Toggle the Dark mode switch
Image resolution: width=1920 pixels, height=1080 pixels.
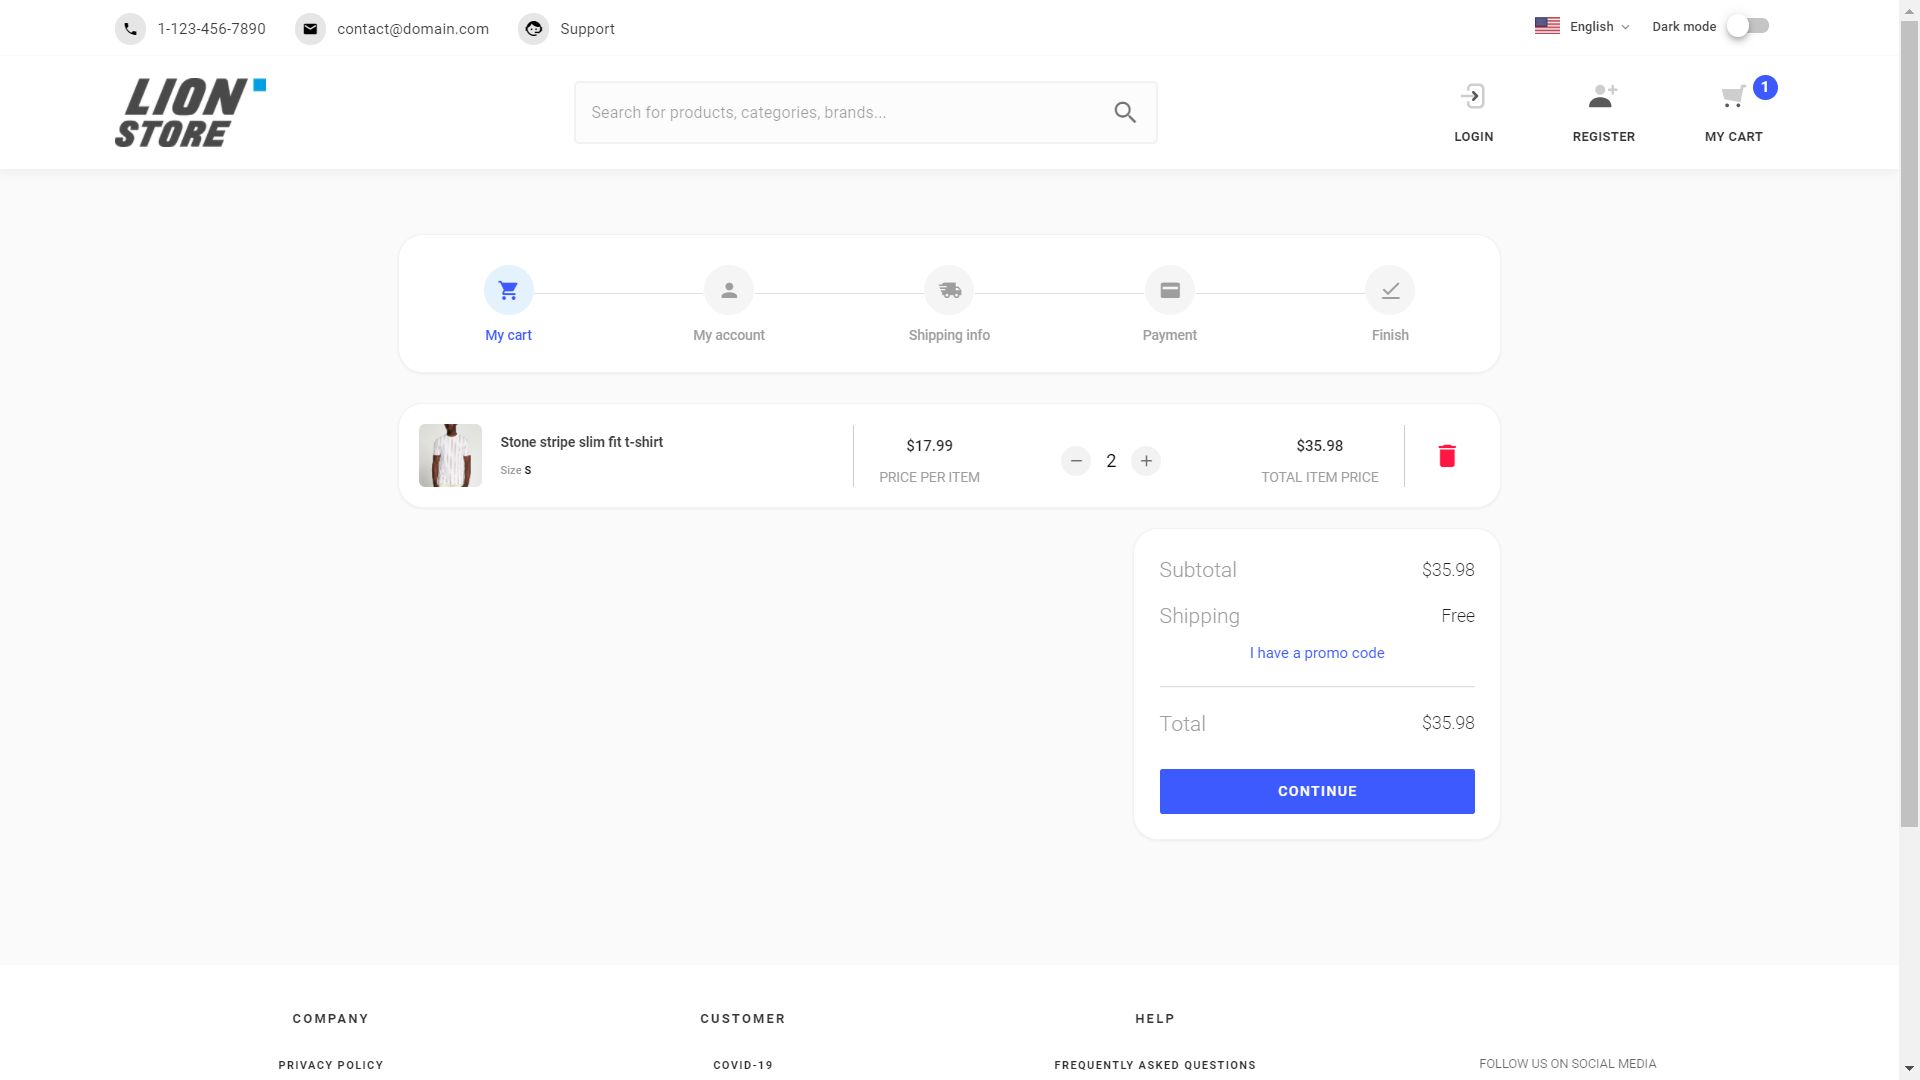tap(1749, 26)
